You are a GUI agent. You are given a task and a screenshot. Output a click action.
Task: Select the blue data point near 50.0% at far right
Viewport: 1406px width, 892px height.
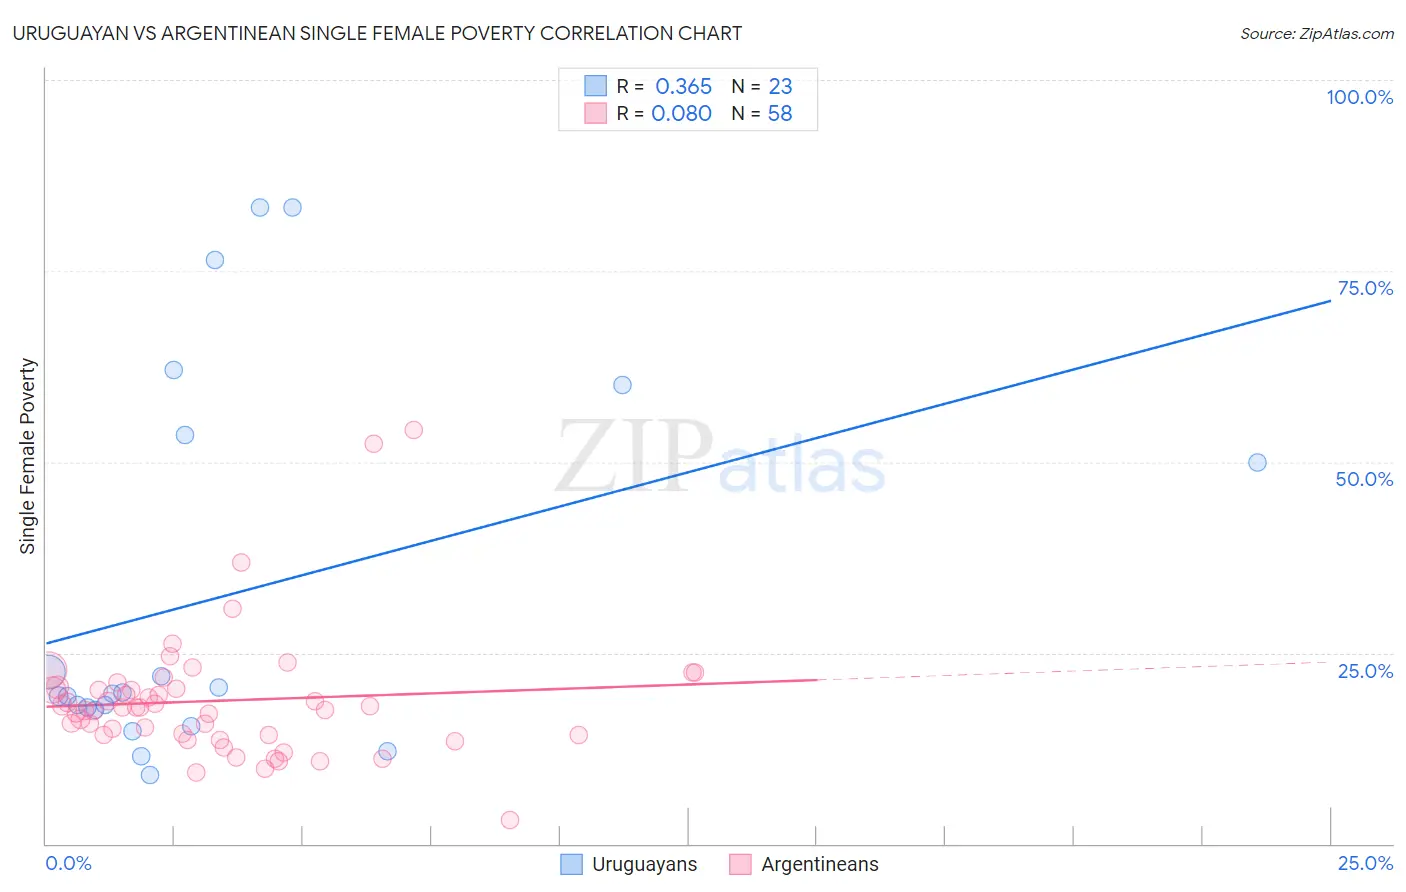pyautogui.click(x=1258, y=462)
